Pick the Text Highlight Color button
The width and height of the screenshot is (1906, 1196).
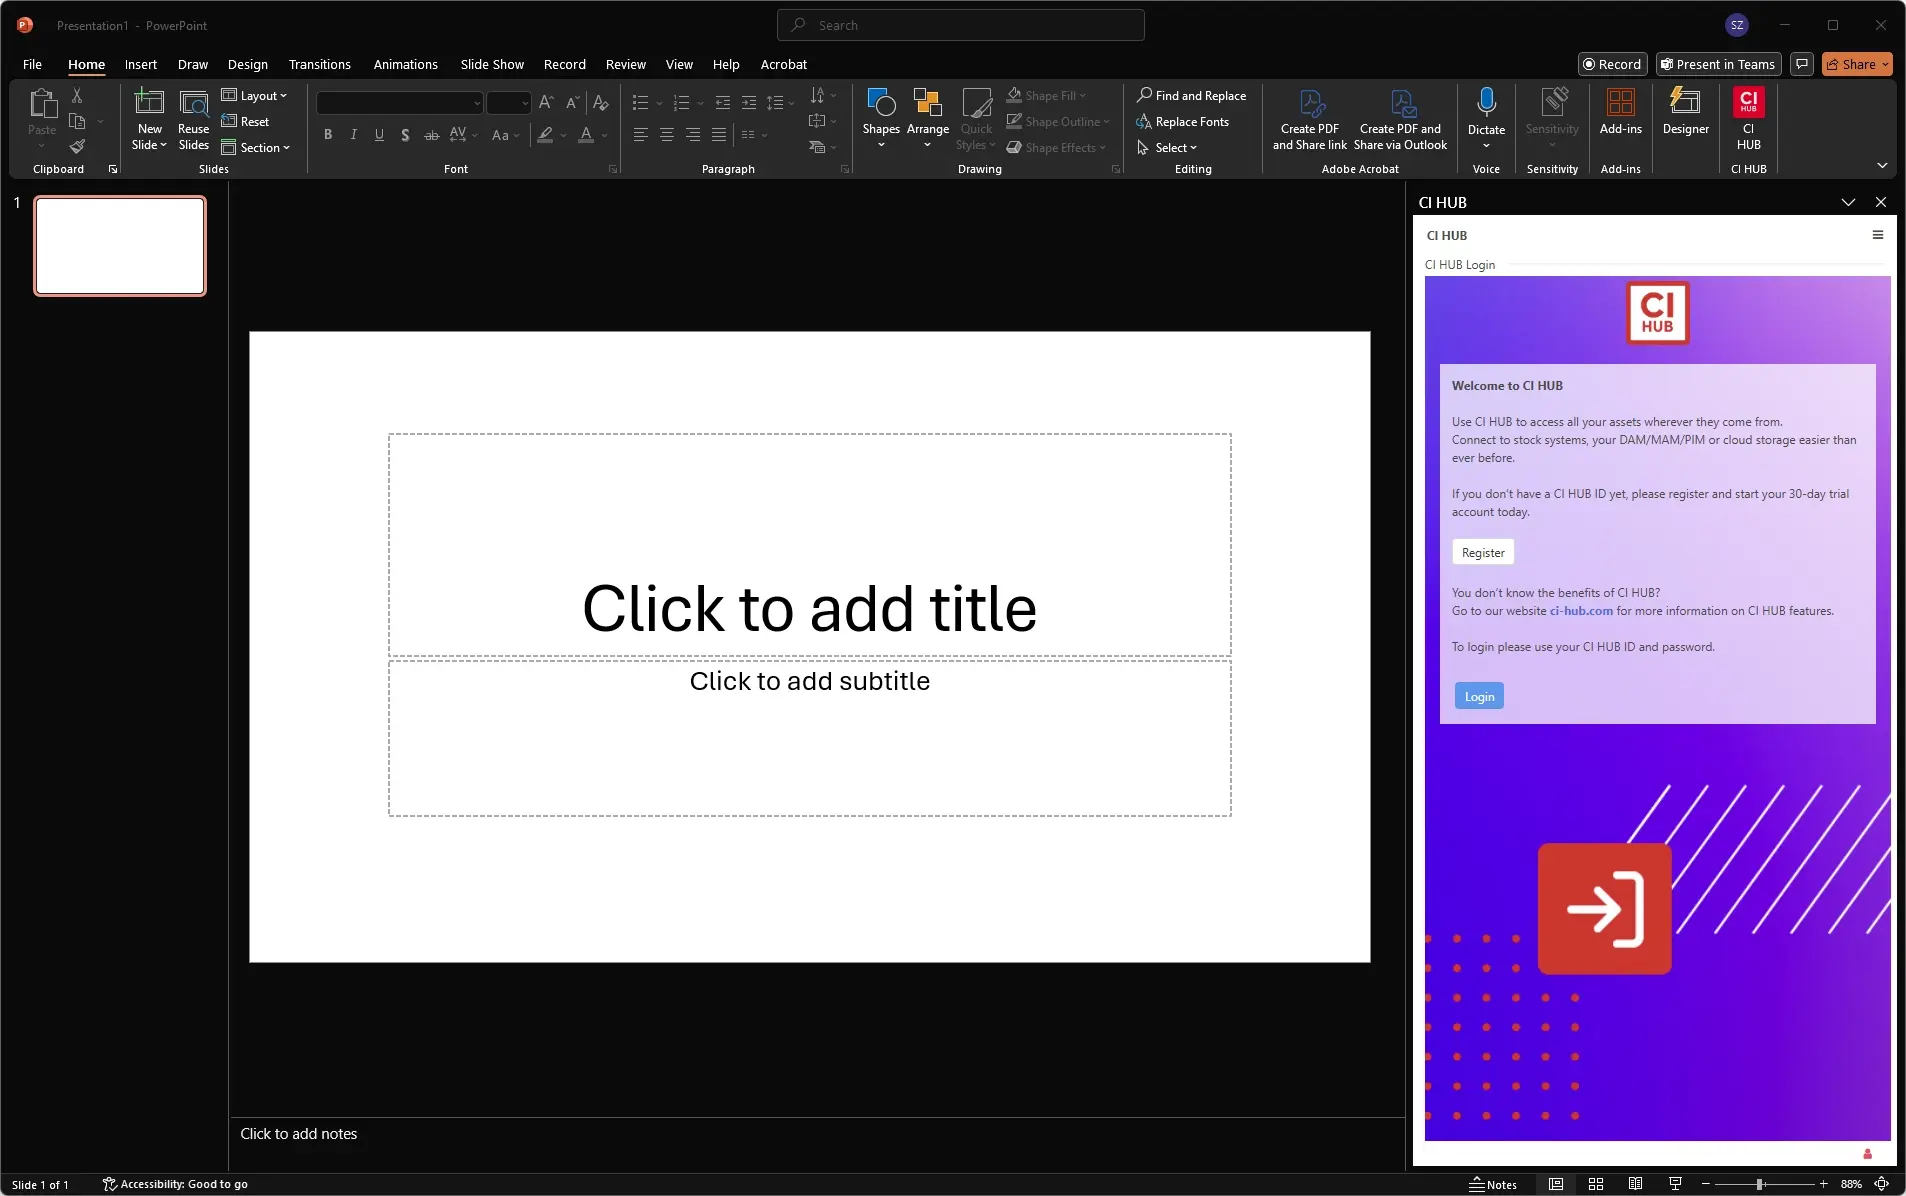coord(545,134)
